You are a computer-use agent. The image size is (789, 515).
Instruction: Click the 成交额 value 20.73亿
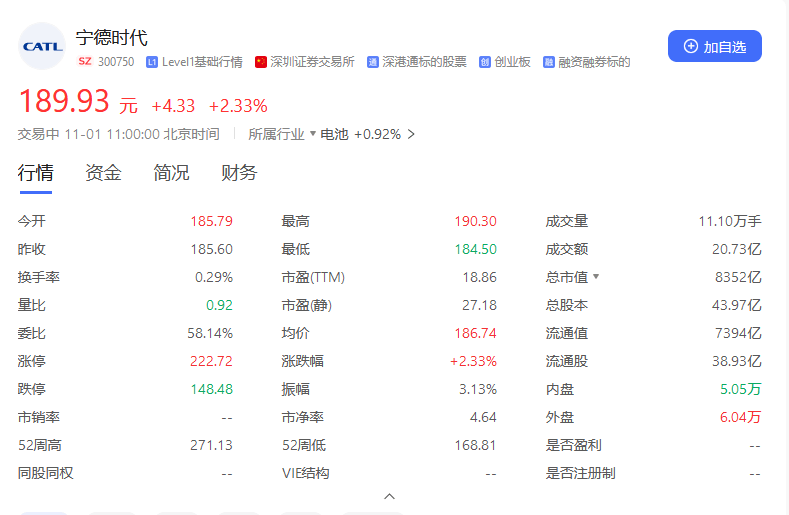[x=737, y=249]
